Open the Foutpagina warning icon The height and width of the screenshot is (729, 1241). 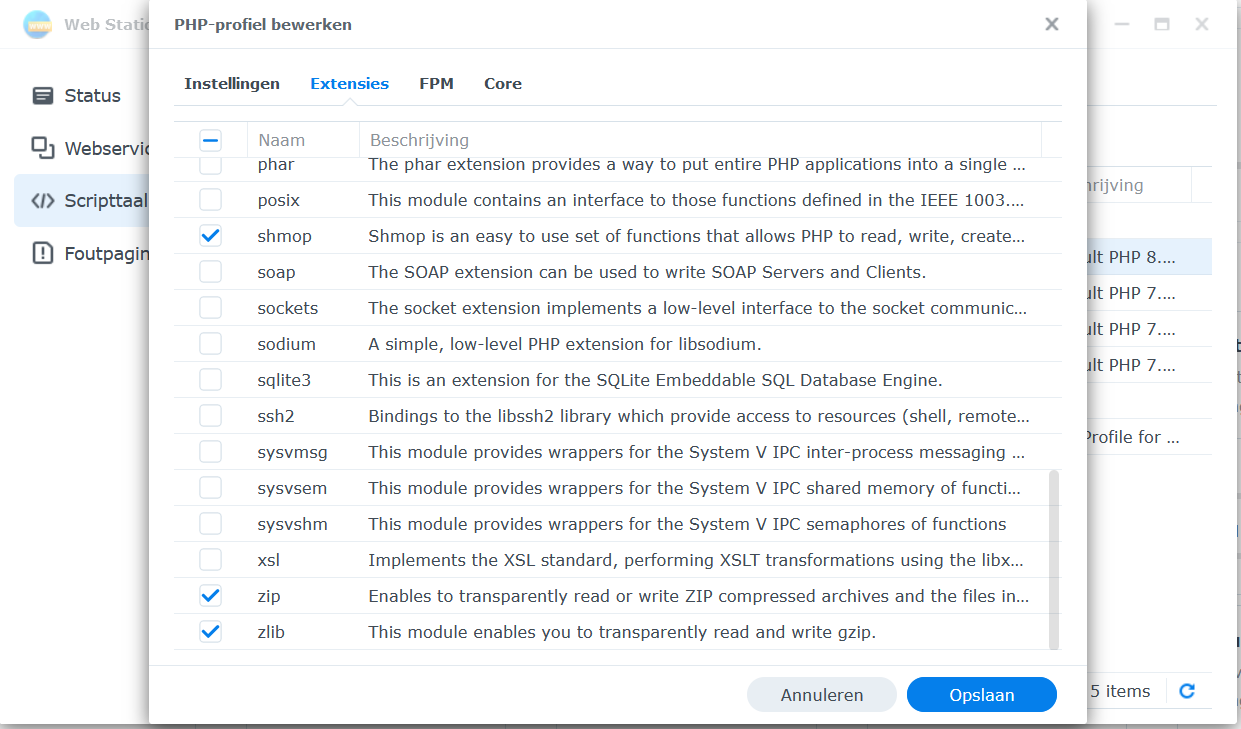point(43,253)
